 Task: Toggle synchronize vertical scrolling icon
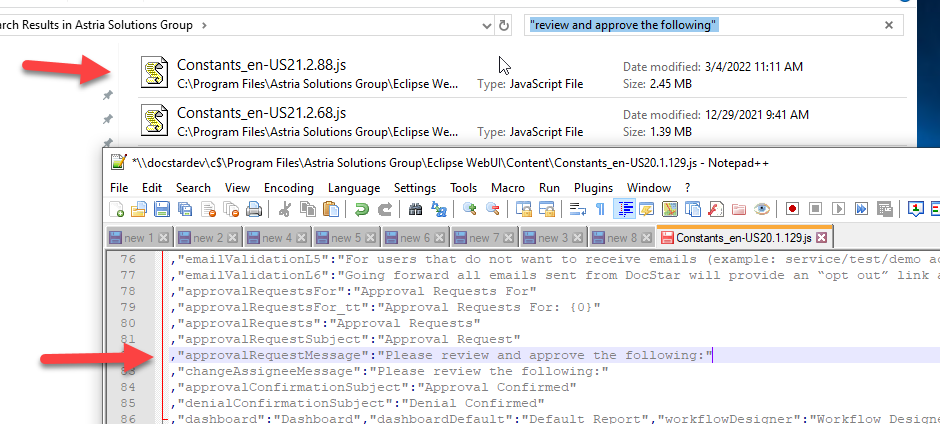pos(524,209)
